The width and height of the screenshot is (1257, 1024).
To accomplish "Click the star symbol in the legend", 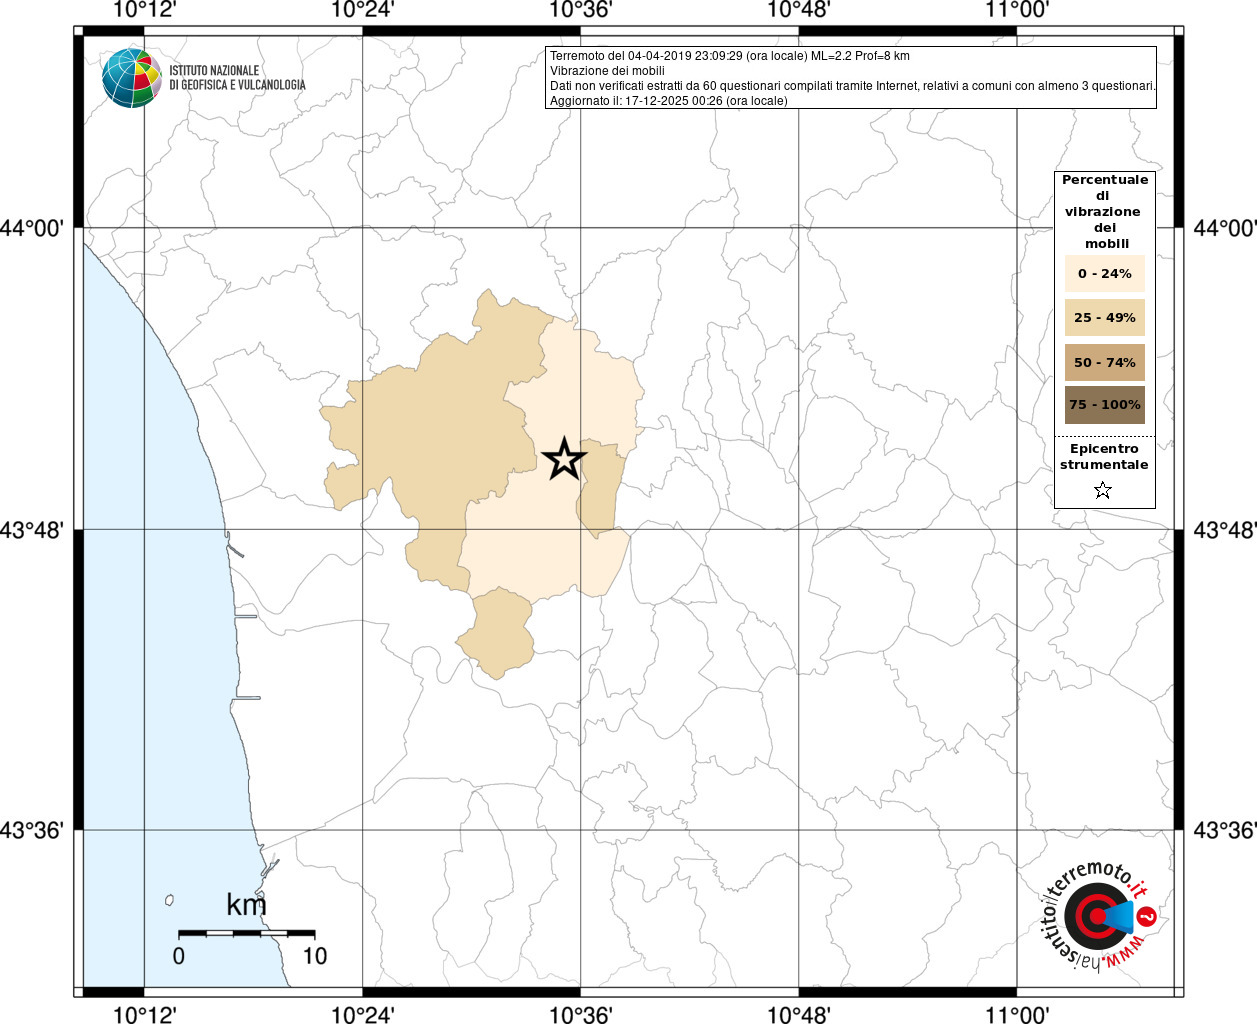I will pos(1103,490).
